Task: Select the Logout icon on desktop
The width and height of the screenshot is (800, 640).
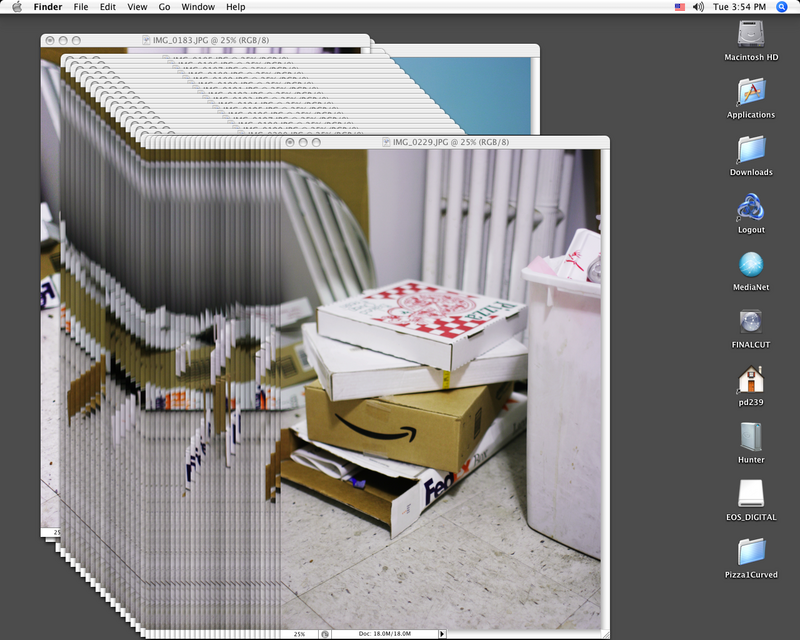Action: tap(751, 207)
